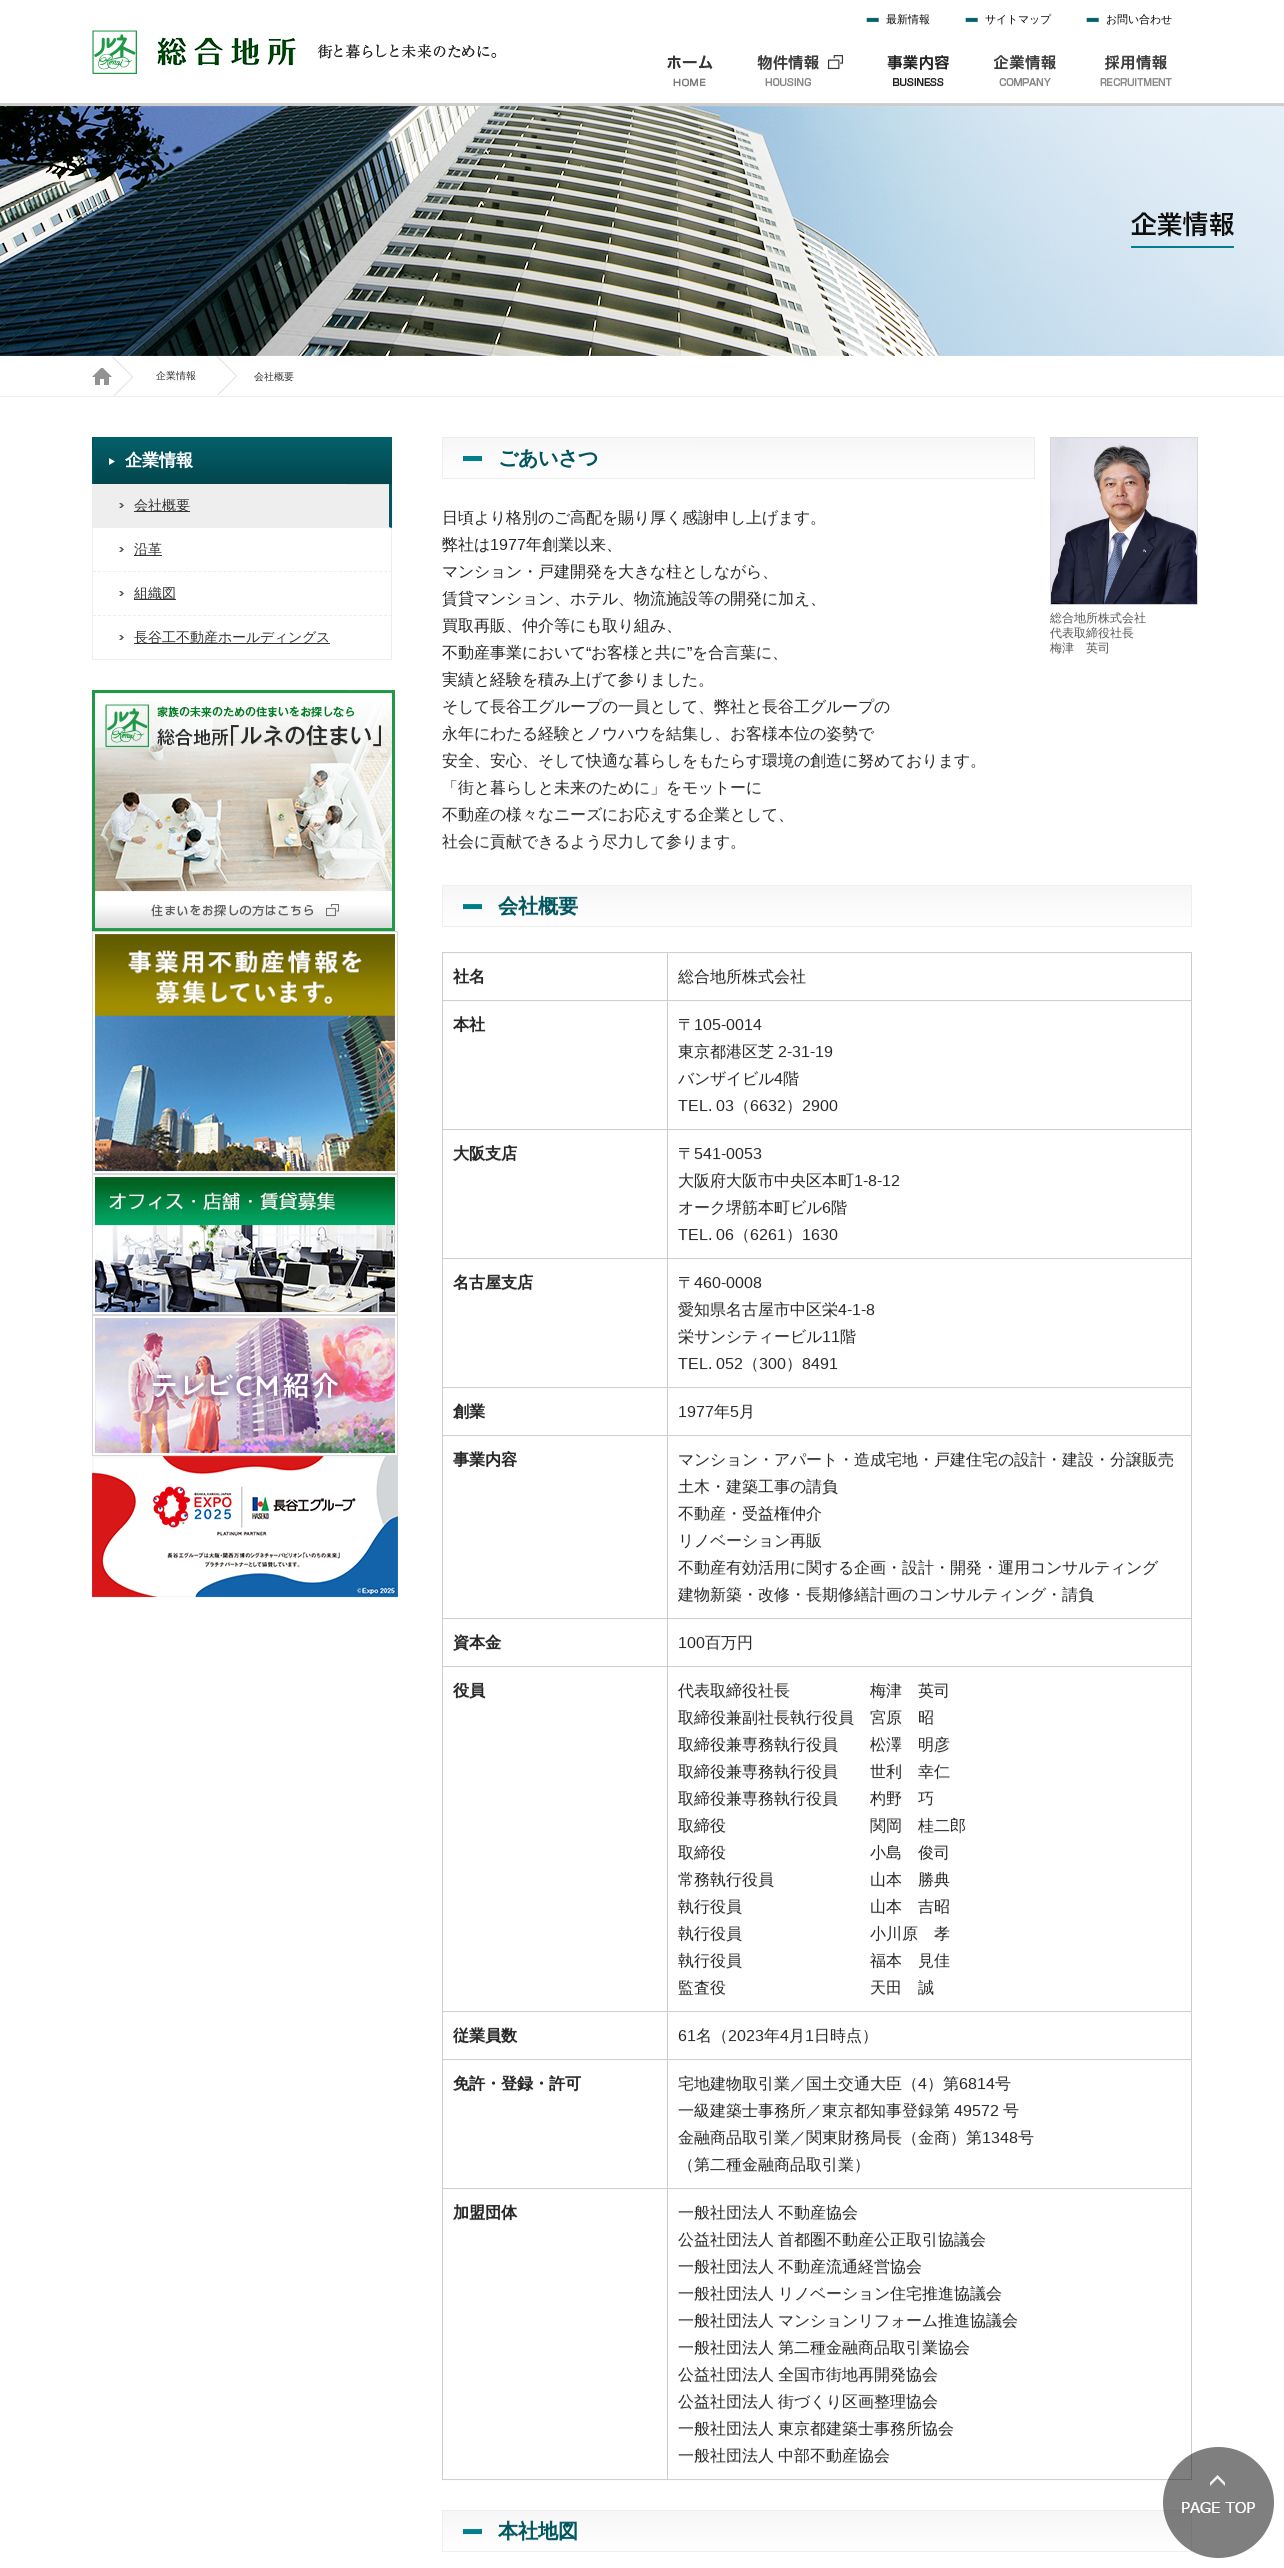Open テレビCM紹介 banner
The image size is (1284, 2568).
tap(245, 1385)
